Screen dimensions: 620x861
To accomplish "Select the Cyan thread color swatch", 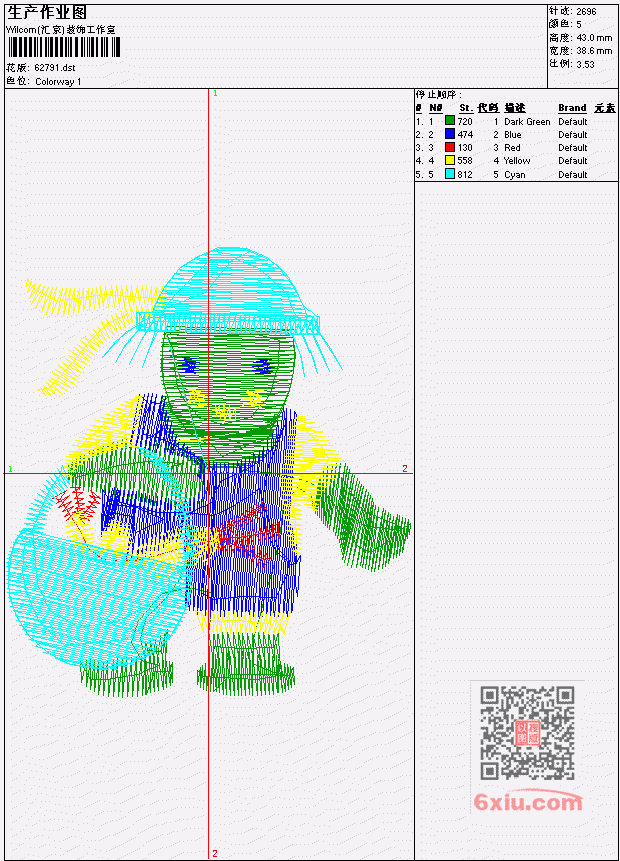I will click(450, 174).
